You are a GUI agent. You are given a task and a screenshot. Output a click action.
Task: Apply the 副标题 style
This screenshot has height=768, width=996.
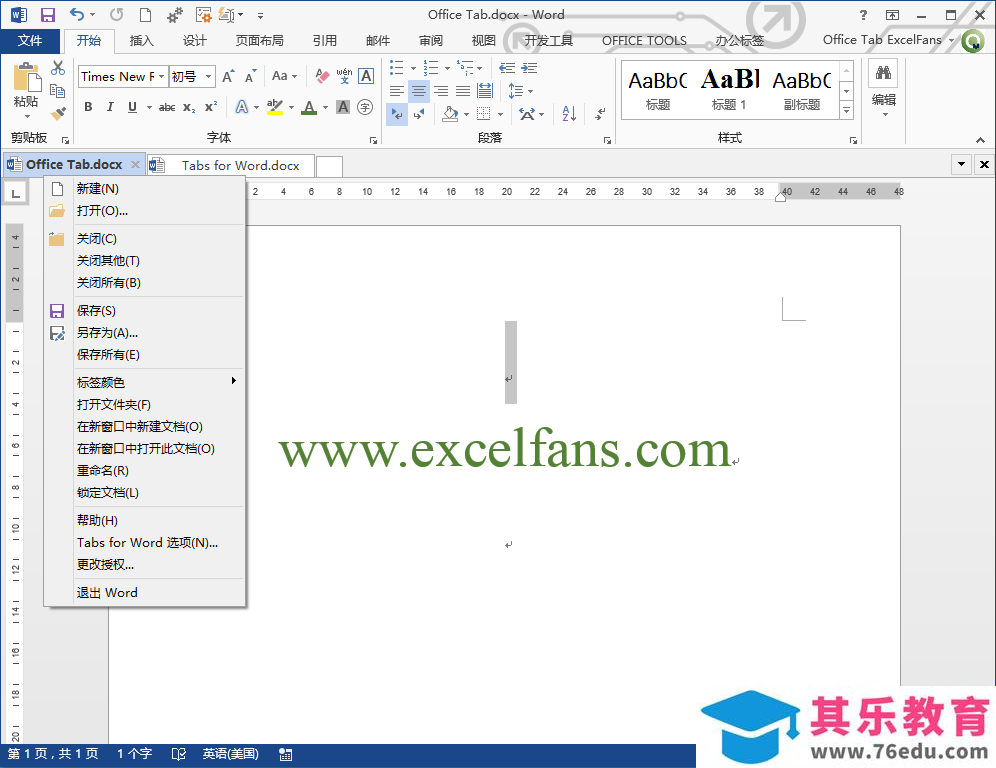click(x=802, y=90)
